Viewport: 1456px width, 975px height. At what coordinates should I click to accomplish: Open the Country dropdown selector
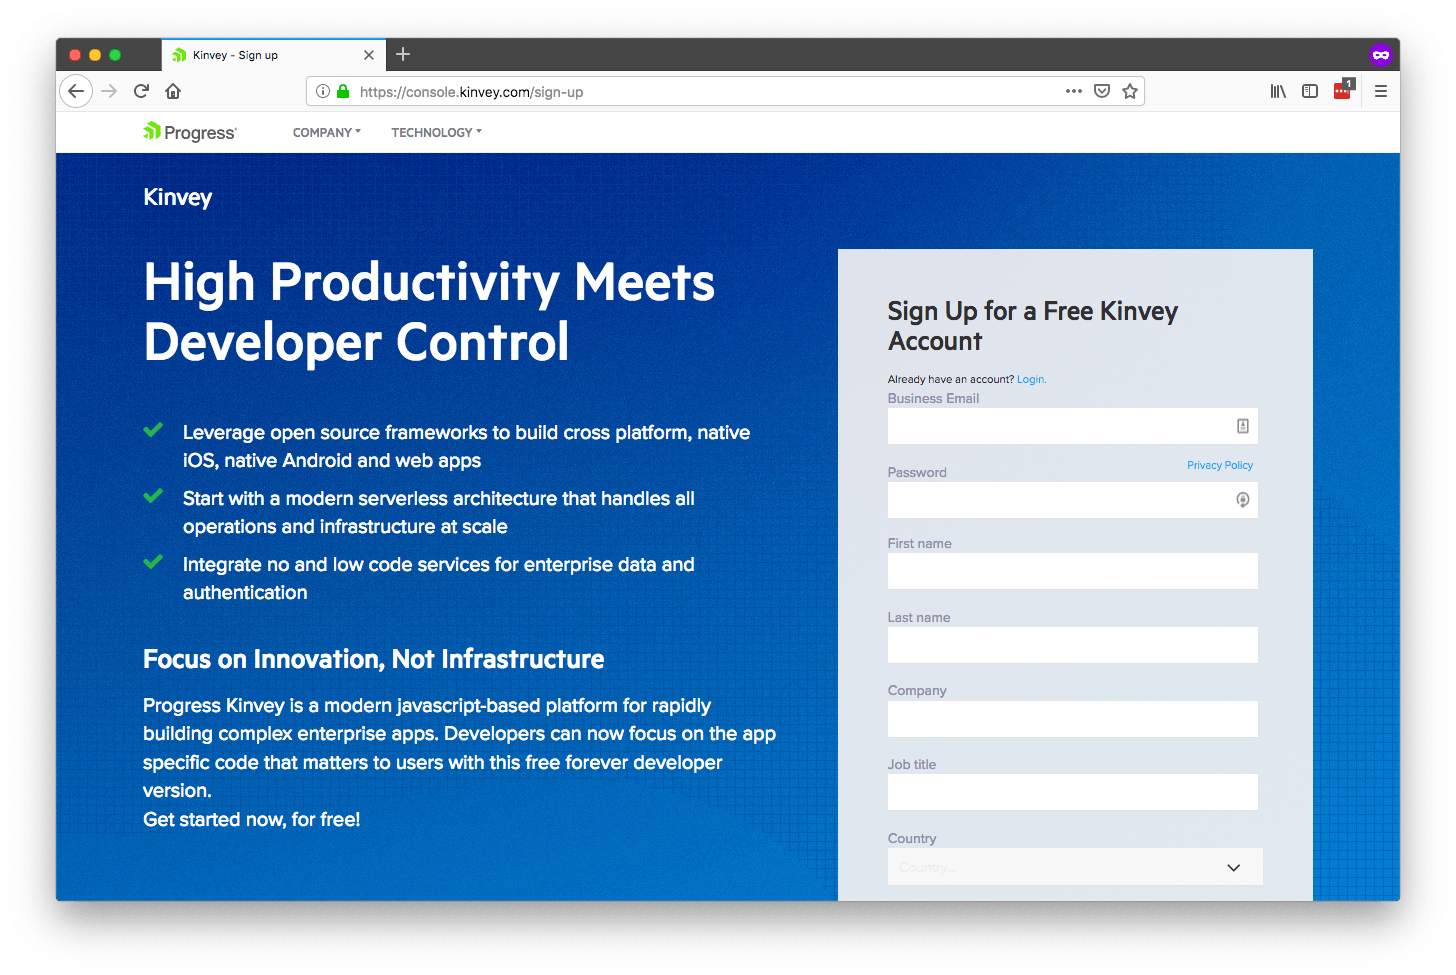tap(1075, 867)
